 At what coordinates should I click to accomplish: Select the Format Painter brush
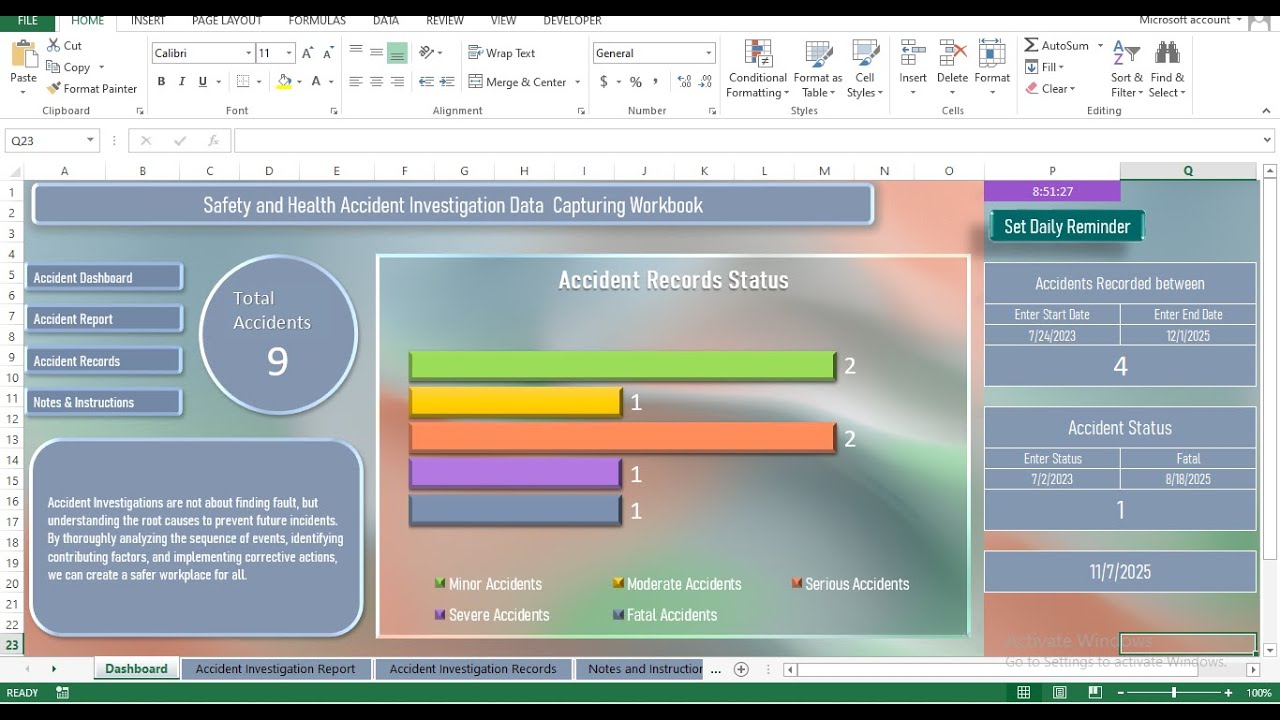54,88
